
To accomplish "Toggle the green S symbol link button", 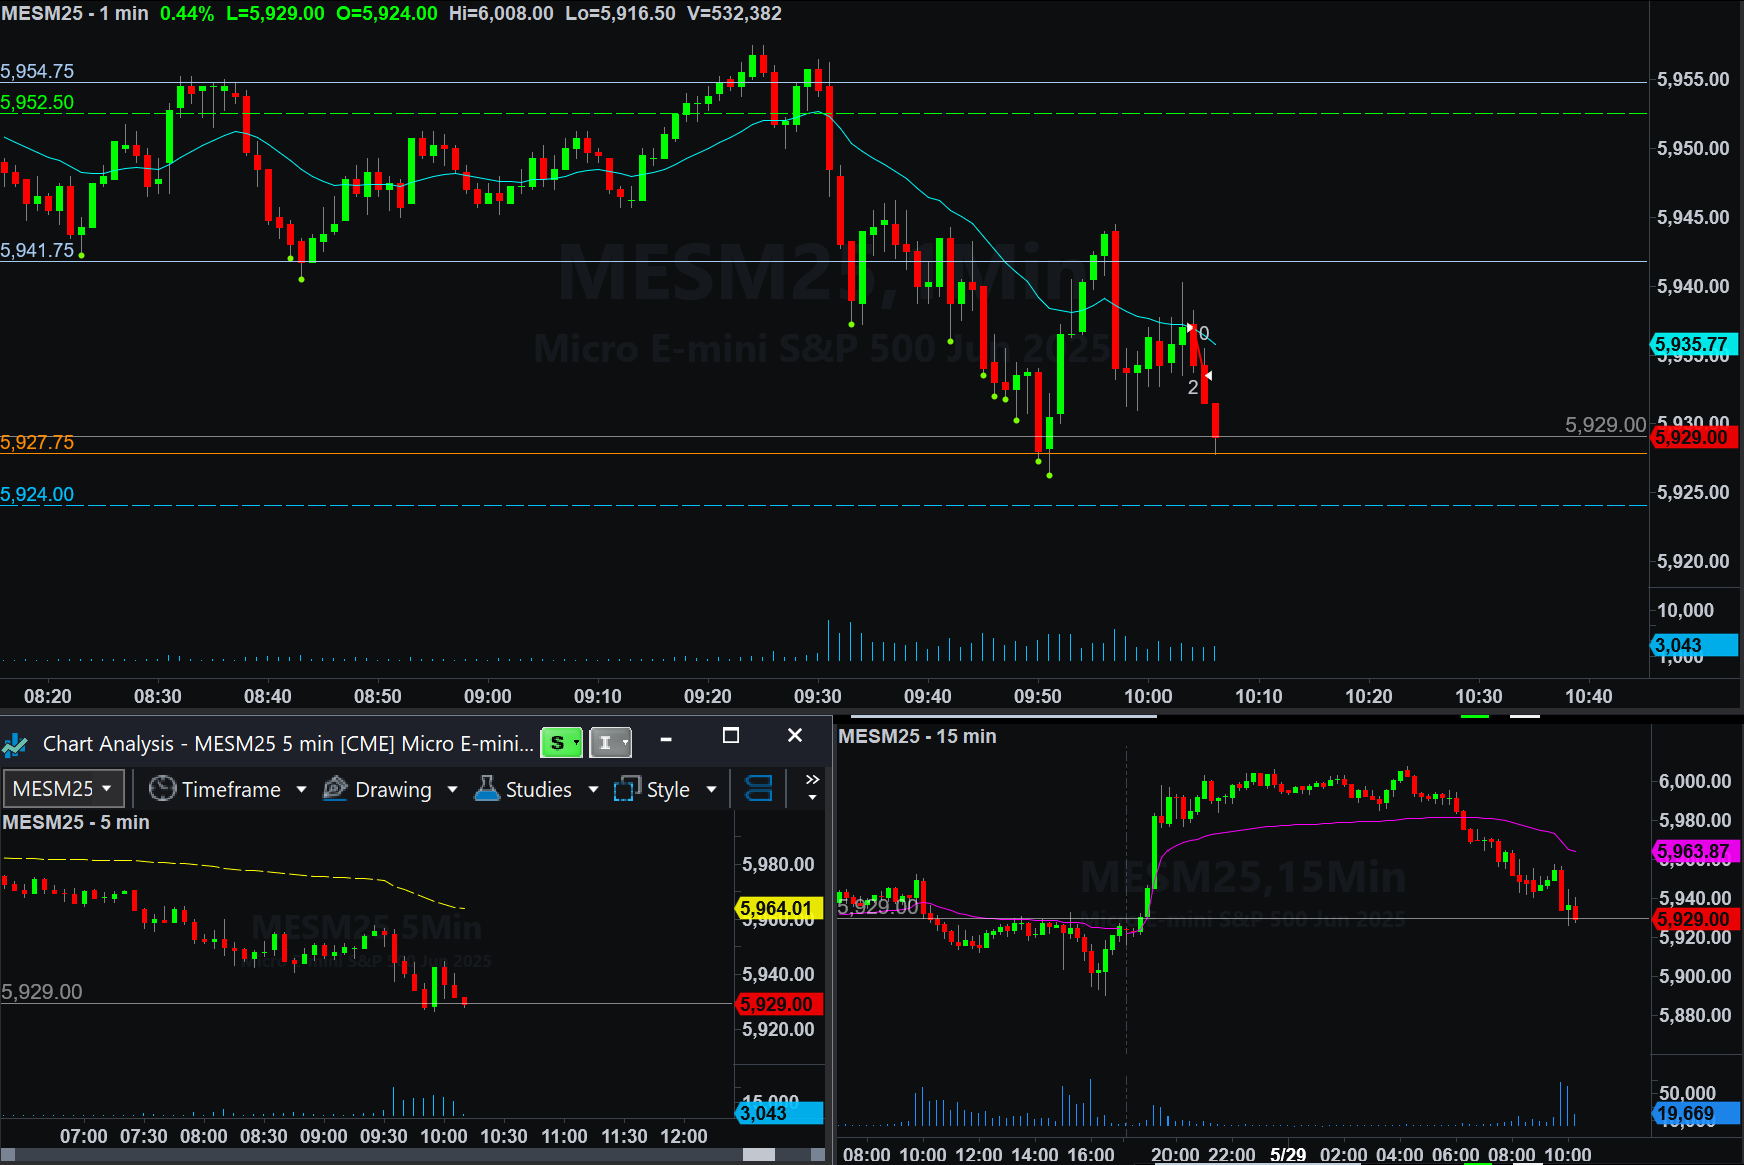I will click(x=561, y=743).
